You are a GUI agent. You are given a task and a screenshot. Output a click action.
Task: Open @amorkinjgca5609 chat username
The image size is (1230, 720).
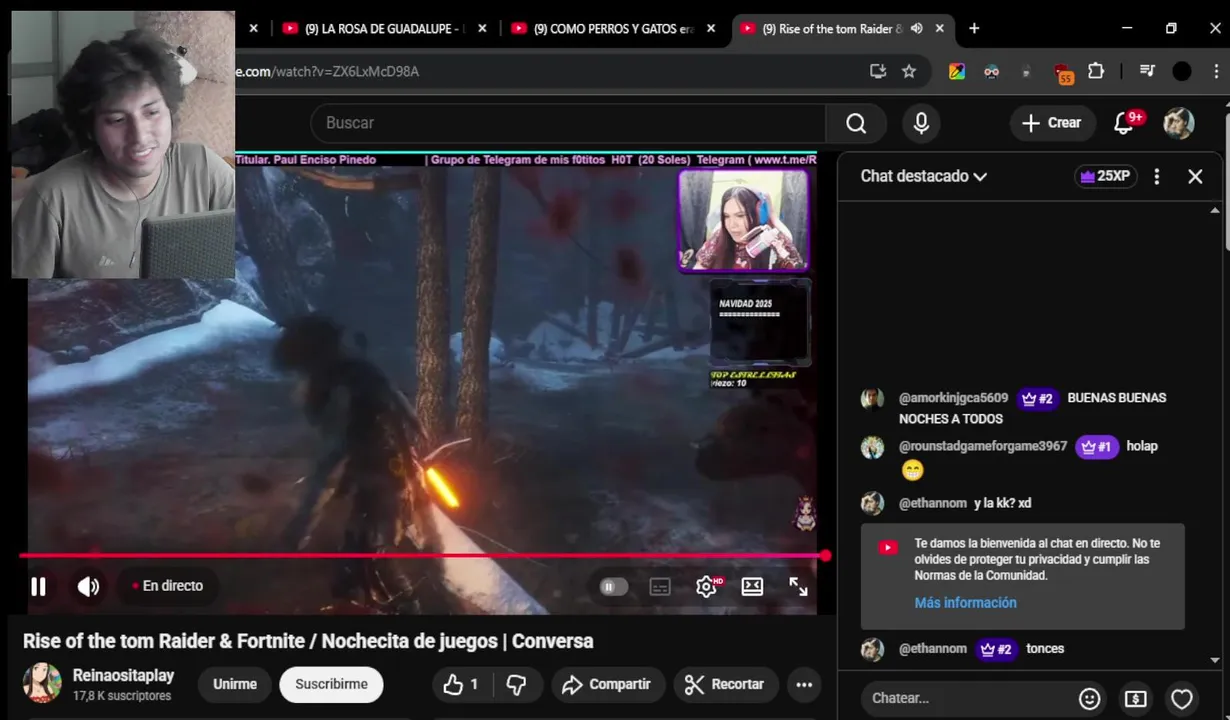click(953, 398)
